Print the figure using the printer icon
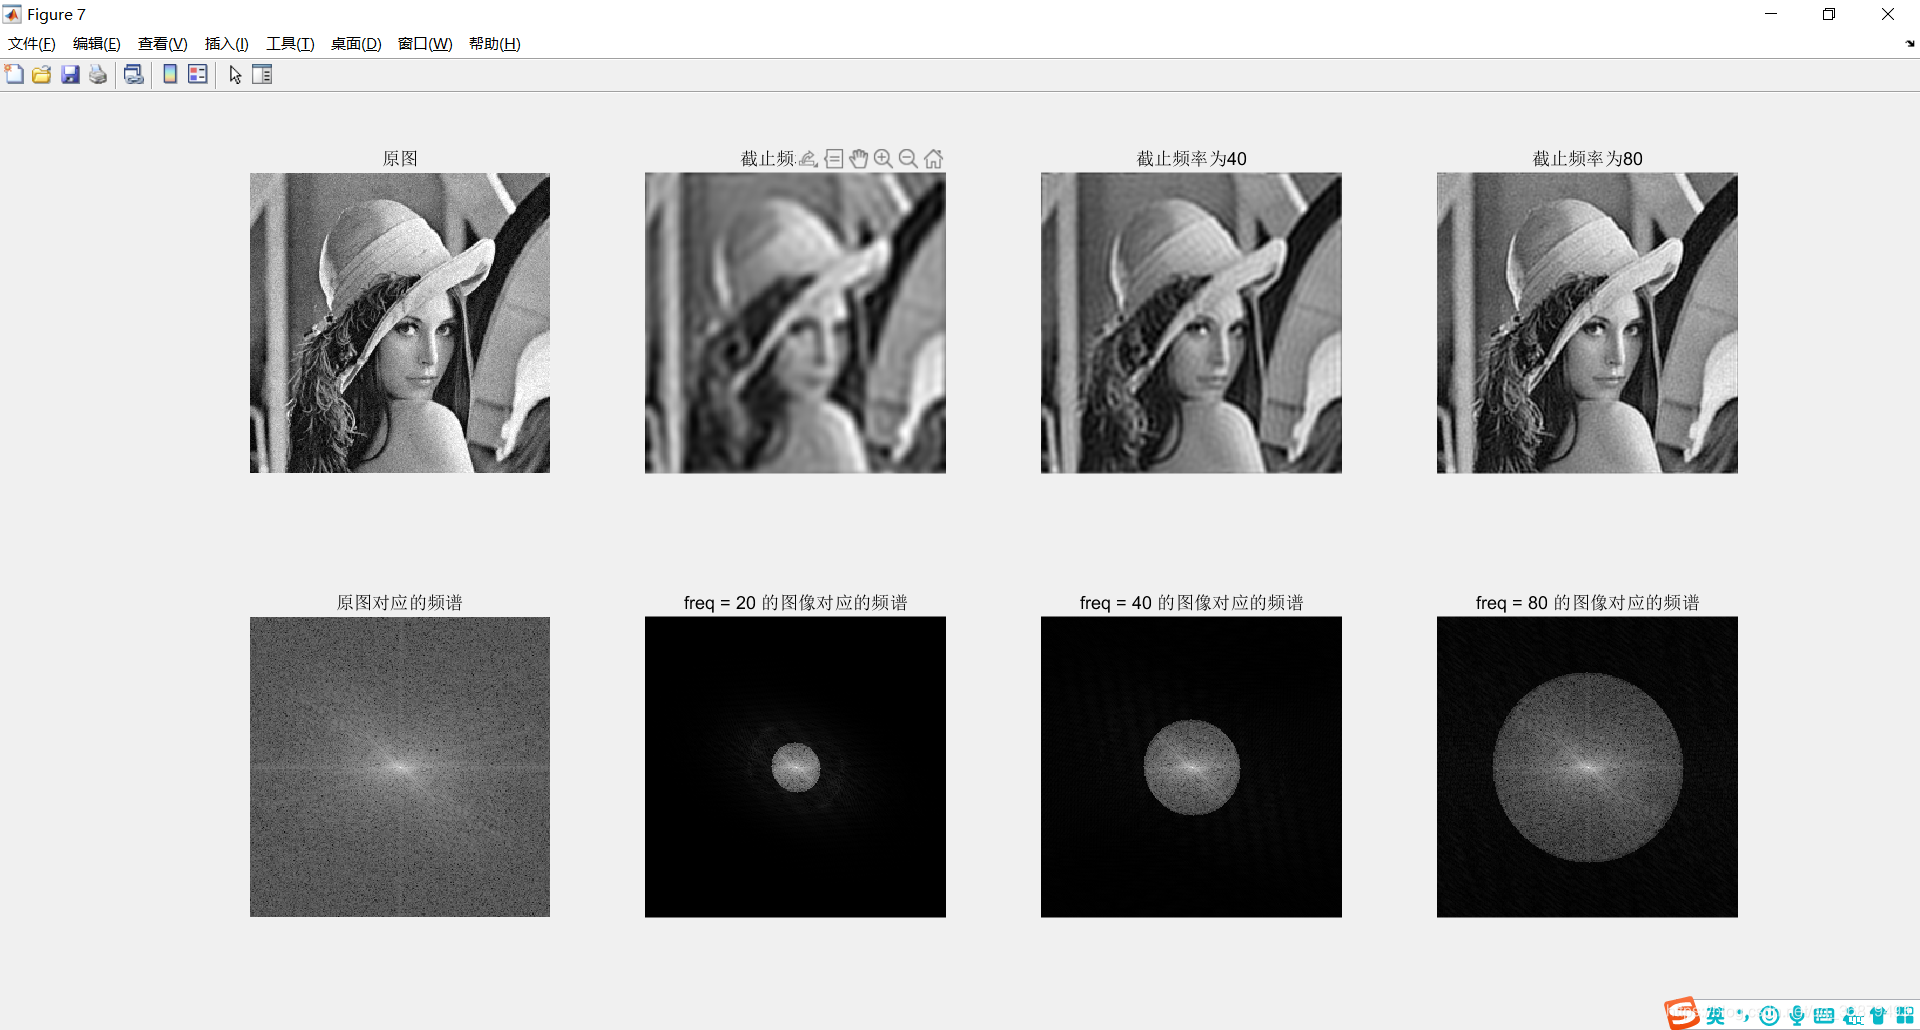 tap(98, 74)
